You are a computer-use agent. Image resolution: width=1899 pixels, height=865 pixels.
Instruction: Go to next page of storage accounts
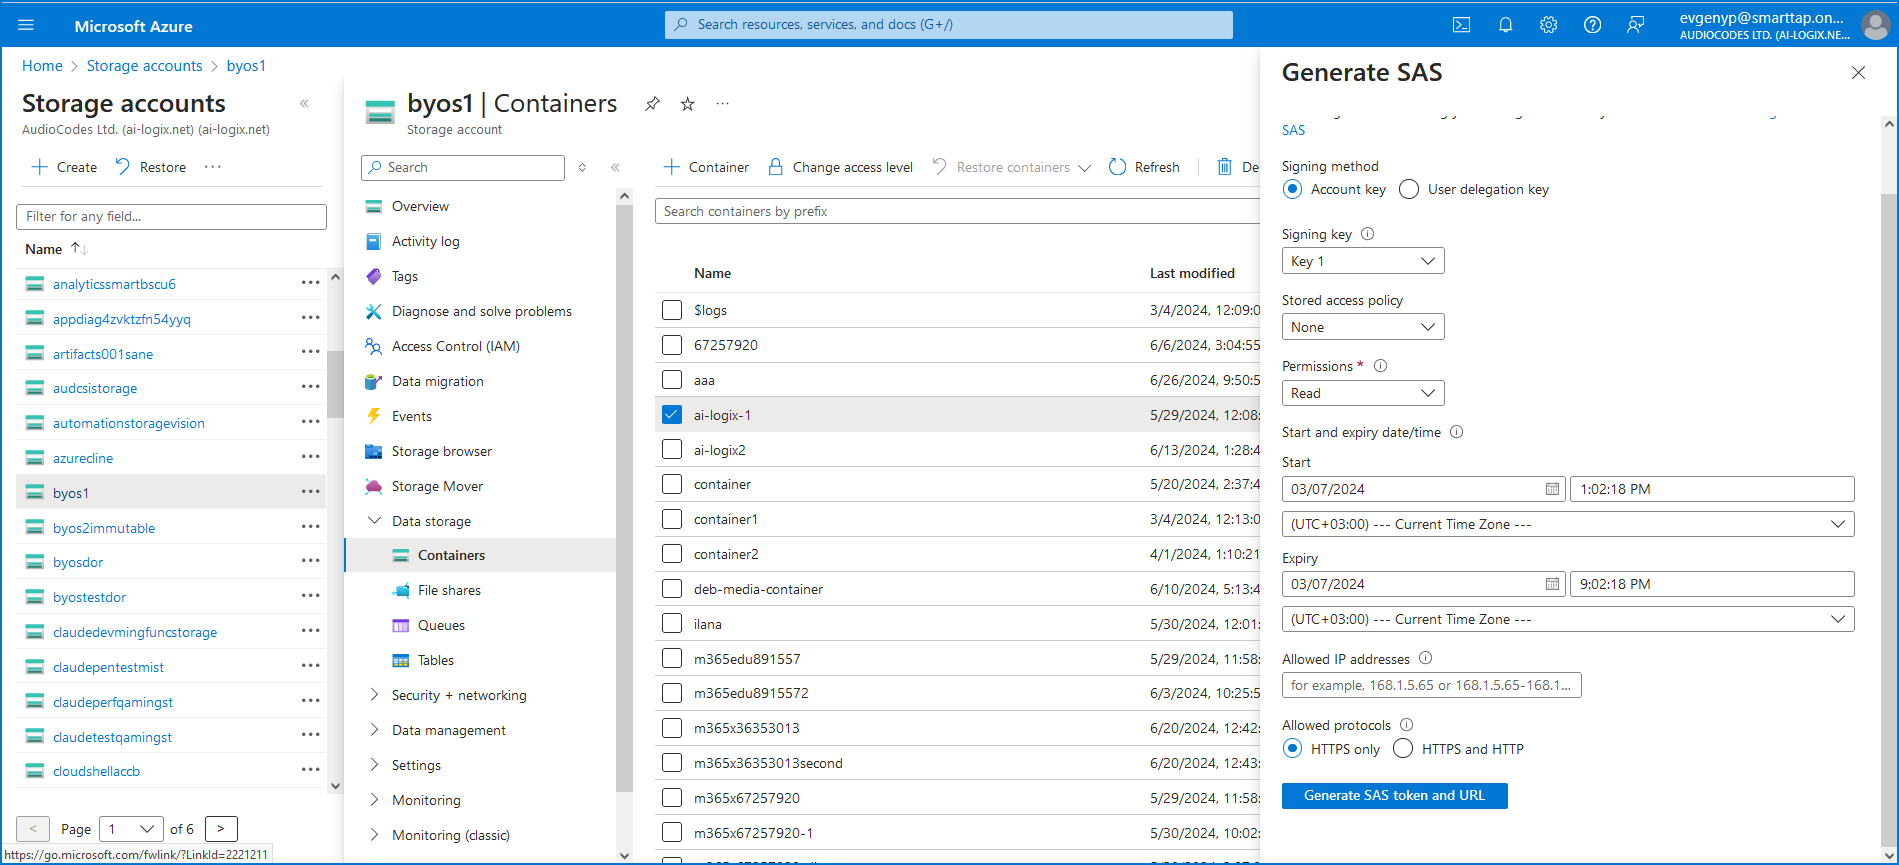tap(221, 828)
